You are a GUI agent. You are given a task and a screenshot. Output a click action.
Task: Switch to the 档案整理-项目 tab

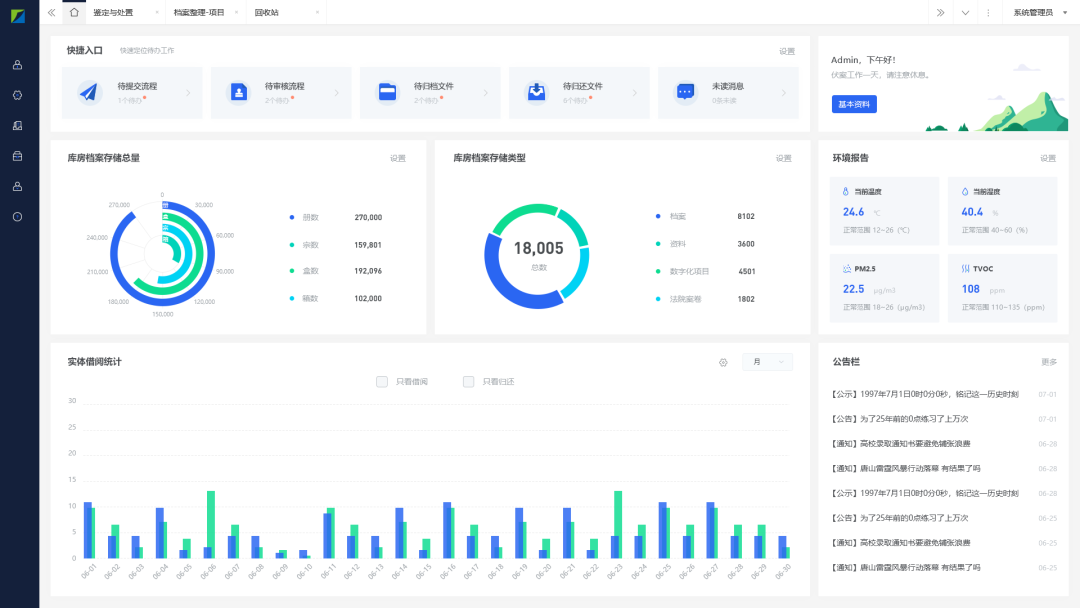tap(198, 12)
